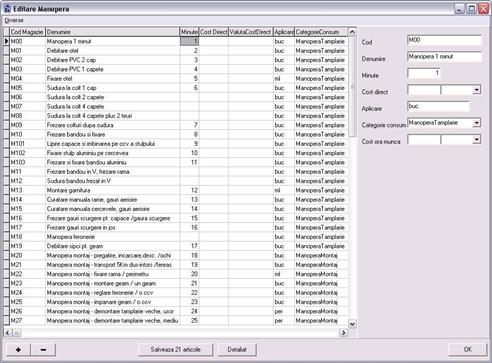Image resolution: width=492 pixels, height=363 pixels.
Task: Open the Cost ora munca currency dropdown
Action: [x=477, y=140]
